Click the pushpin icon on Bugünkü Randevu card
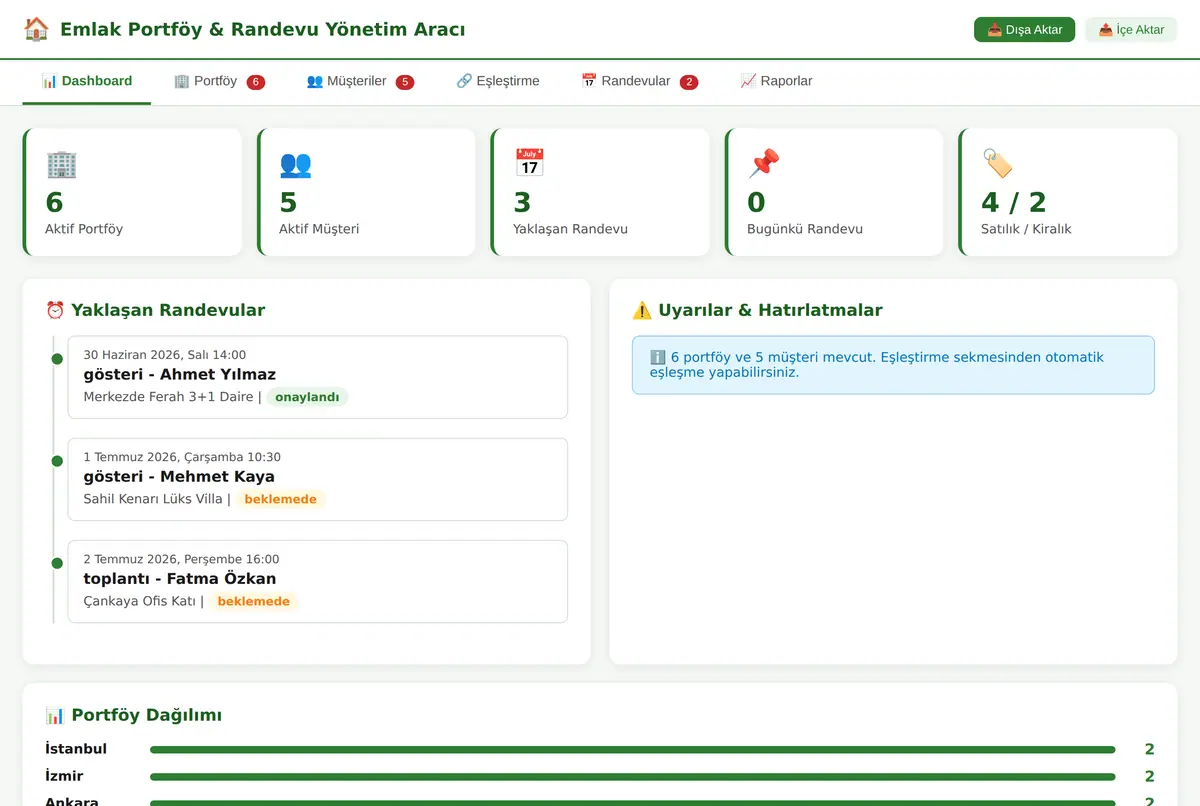 pyautogui.click(x=763, y=164)
